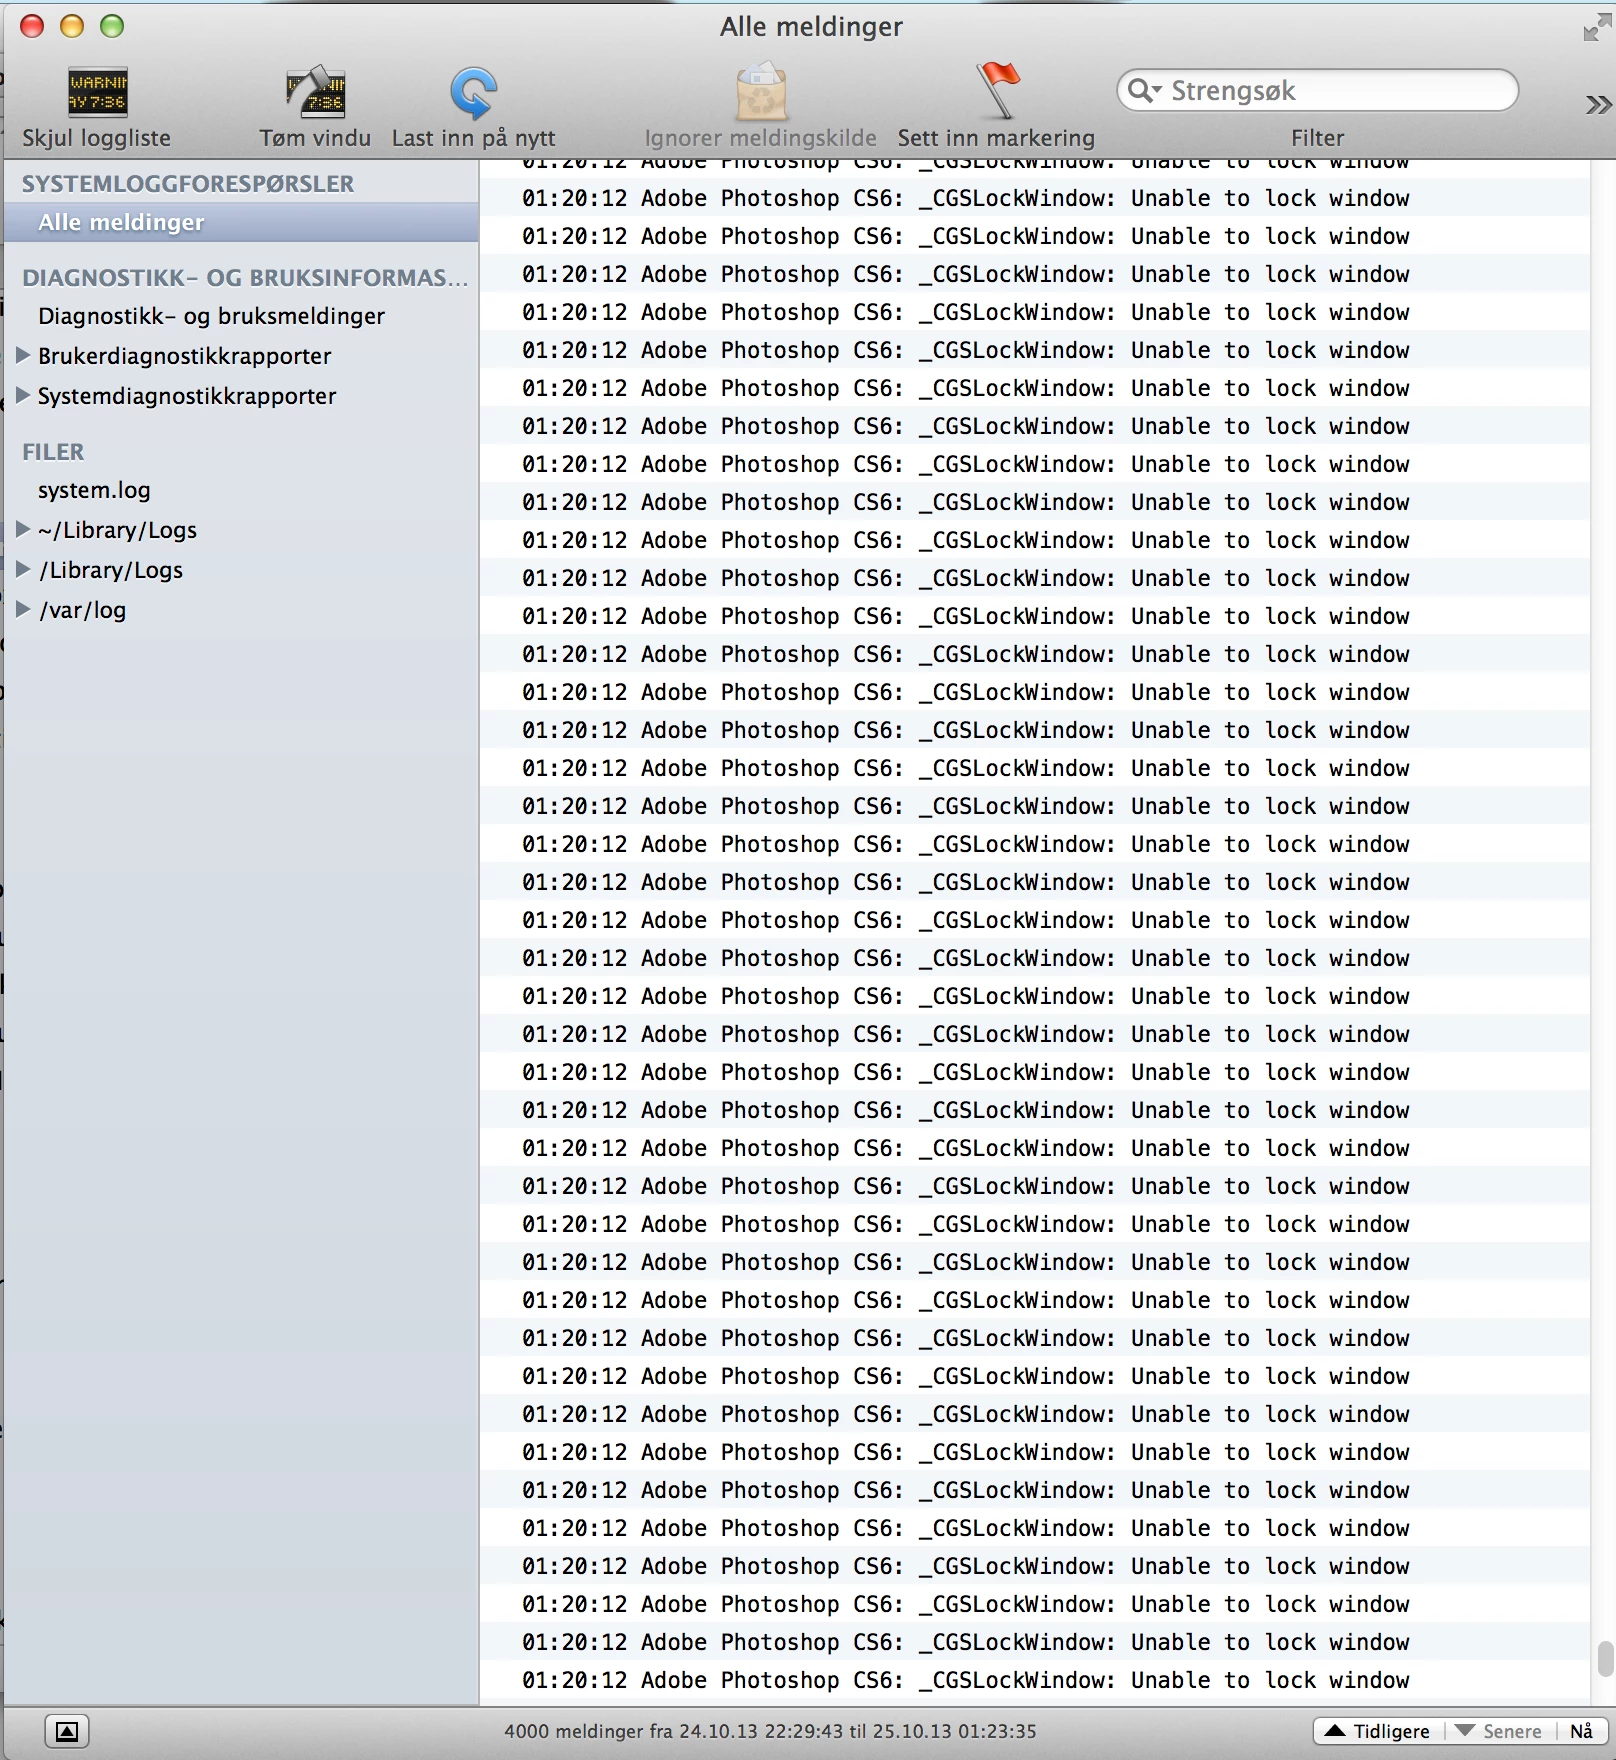Focus the Strengsøk search field
Viewport: 1616px width, 1760px height.
click(x=1317, y=91)
